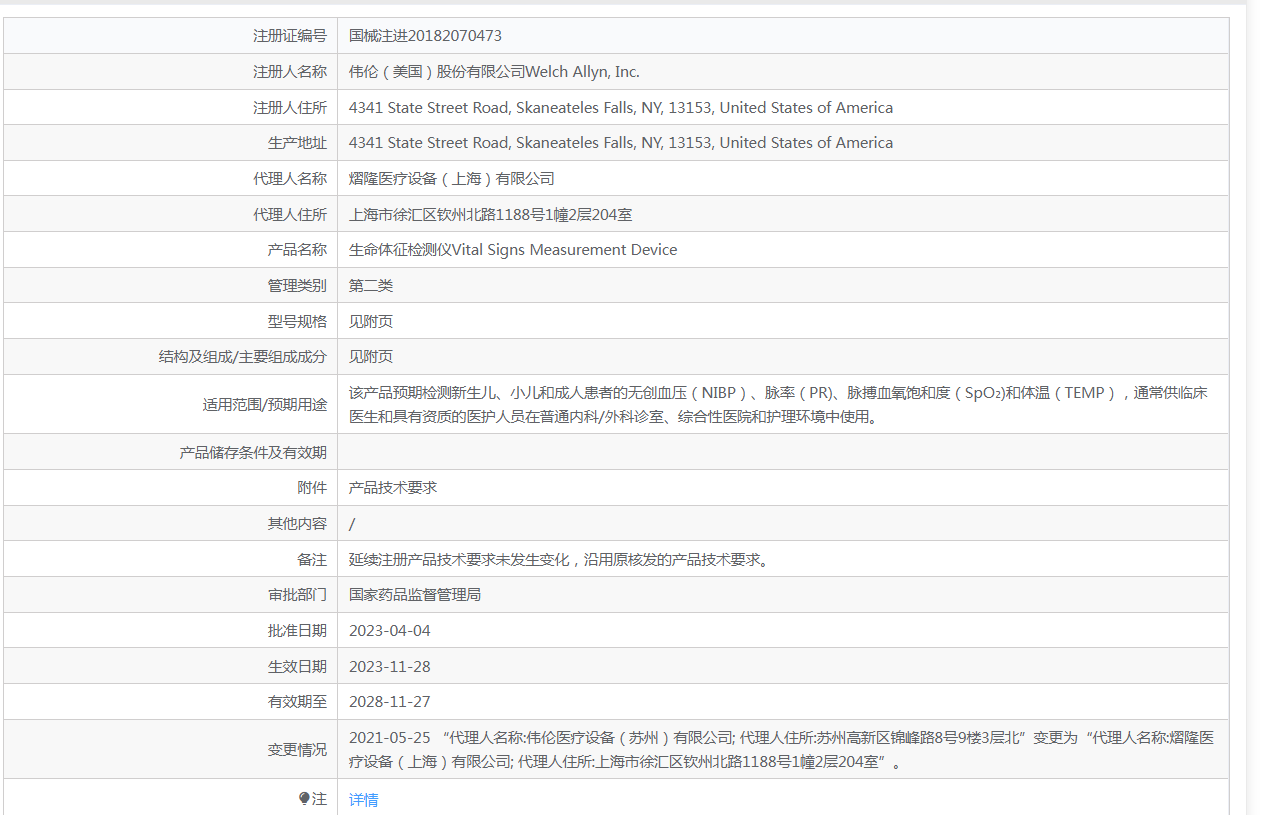Click the 附件 label

[312, 488]
